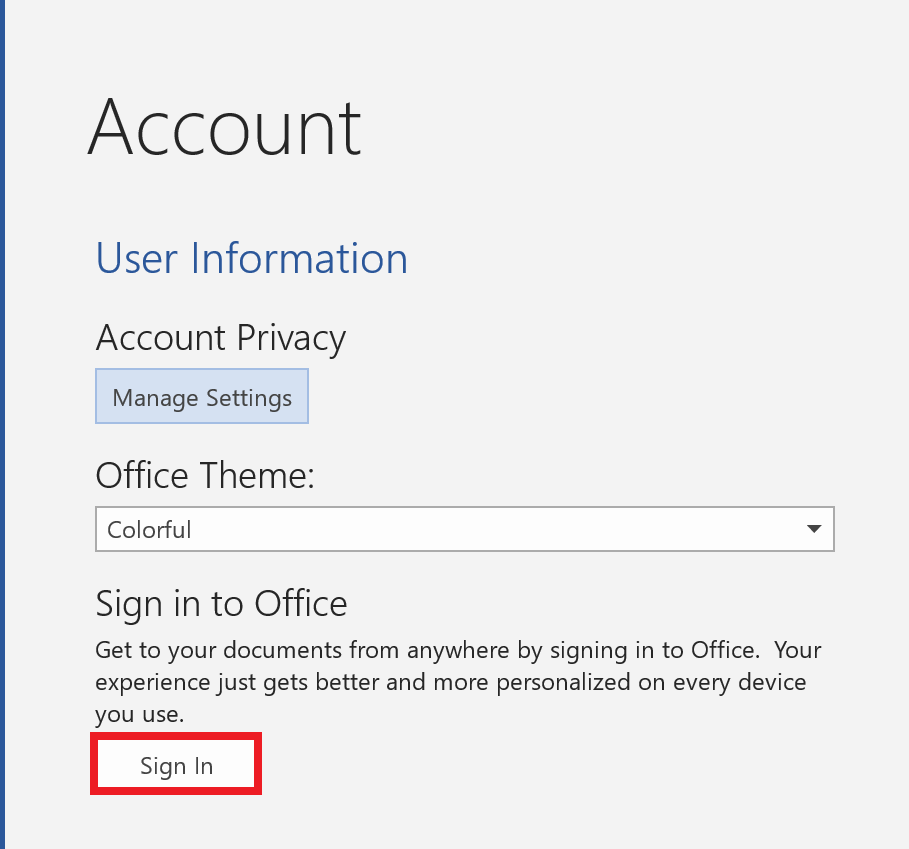The image size is (909, 849).
Task: Click the Sign In button
Action: click(176, 765)
